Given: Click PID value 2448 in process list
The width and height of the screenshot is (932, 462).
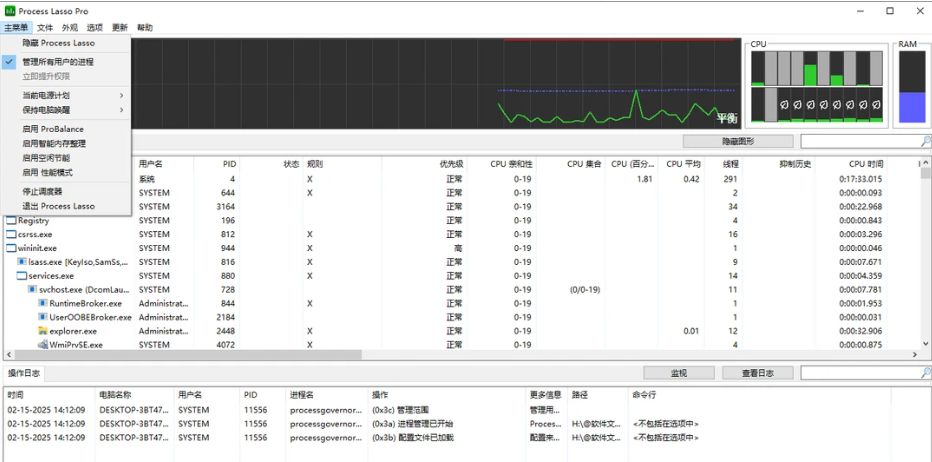Looking at the screenshot, I should (x=226, y=331).
